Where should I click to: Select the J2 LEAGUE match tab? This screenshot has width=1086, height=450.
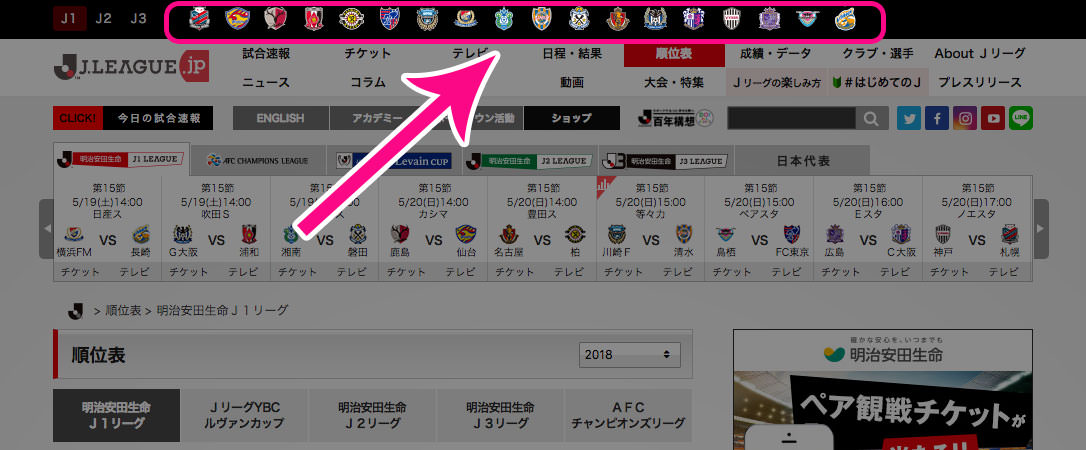pos(529,161)
